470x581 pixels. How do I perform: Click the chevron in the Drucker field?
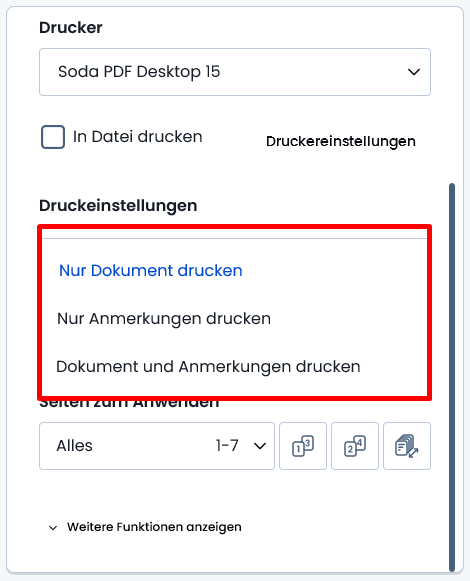(414, 72)
